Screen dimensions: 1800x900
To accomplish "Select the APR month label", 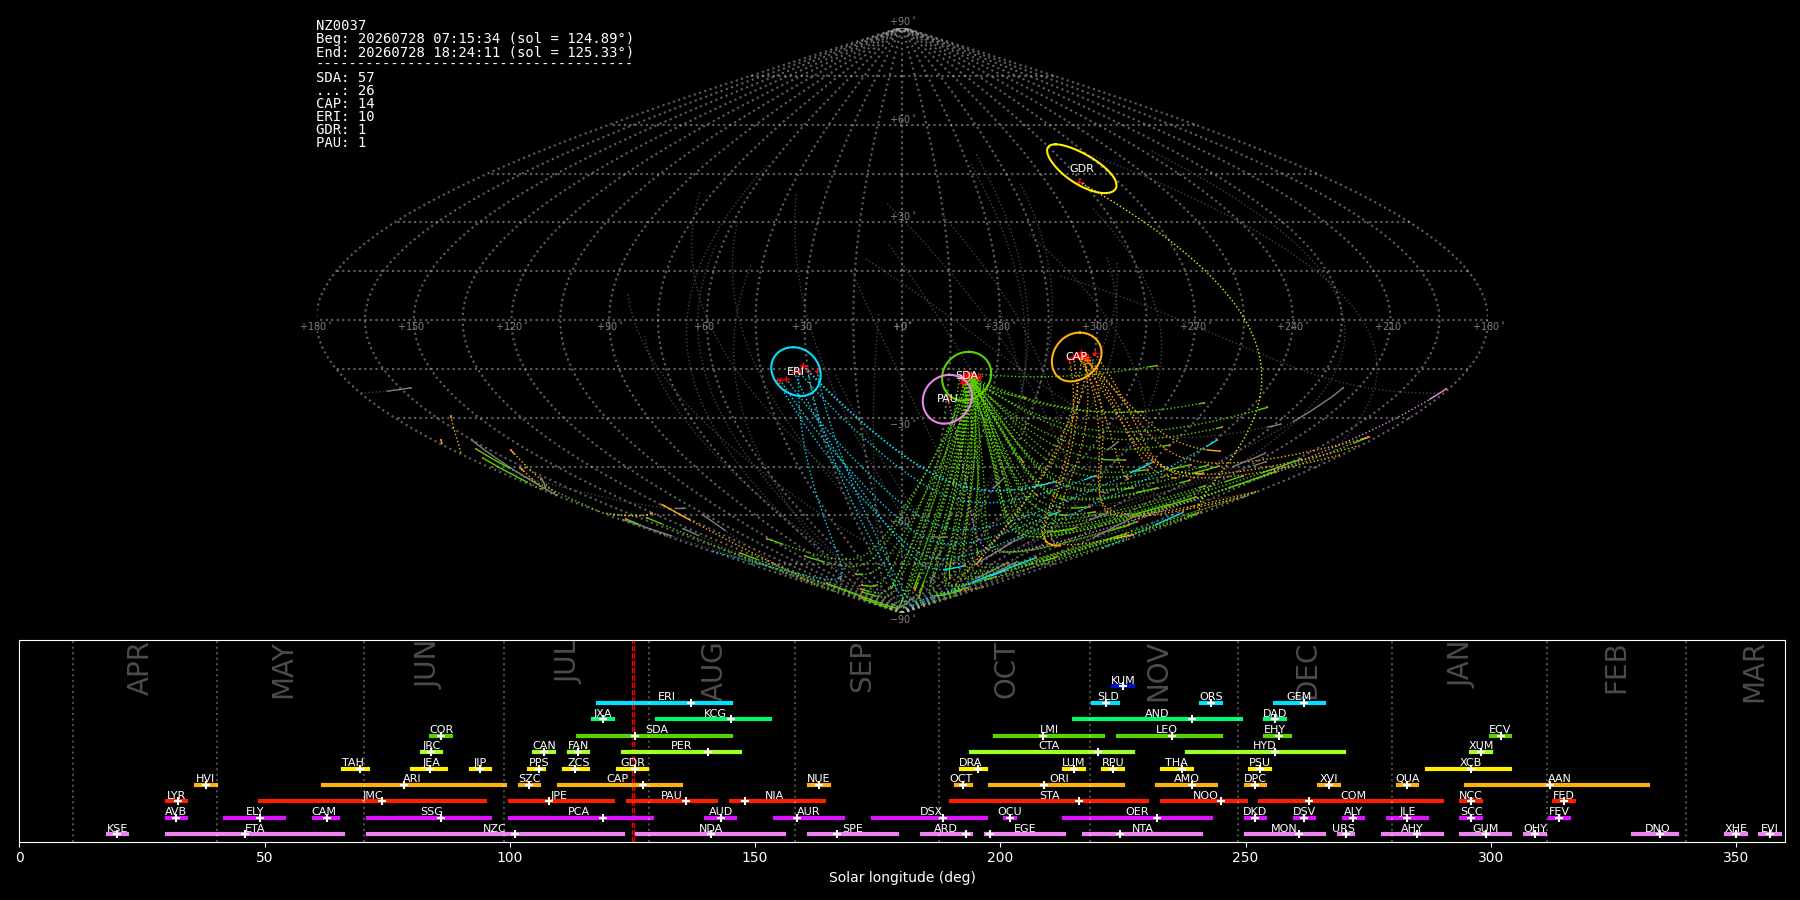I will pyautogui.click(x=139, y=669).
